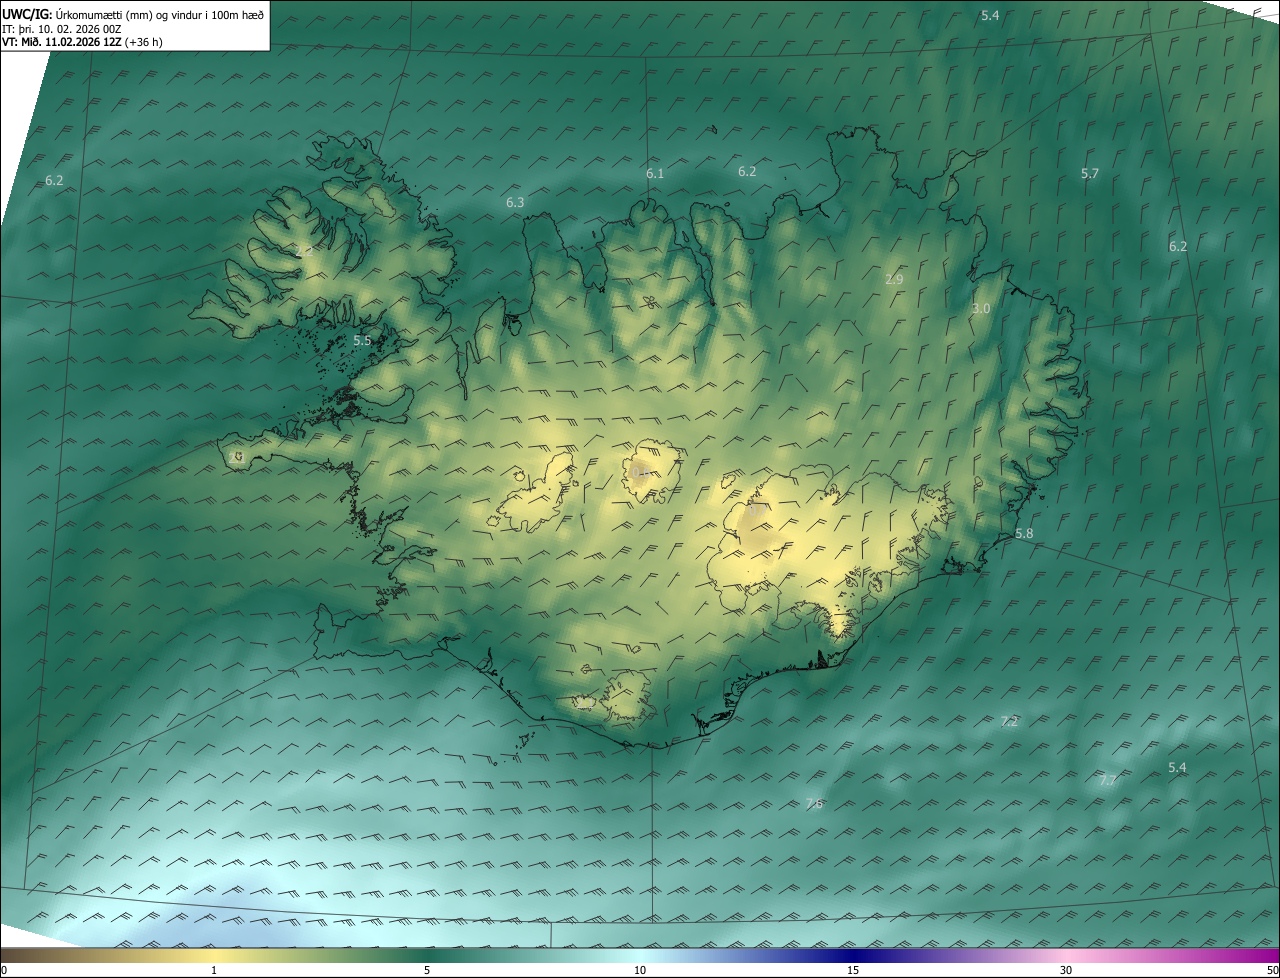Click the 7.6 value south of Iceland
The width and height of the screenshot is (1280, 978).
pyautogui.click(x=814, y=804)
